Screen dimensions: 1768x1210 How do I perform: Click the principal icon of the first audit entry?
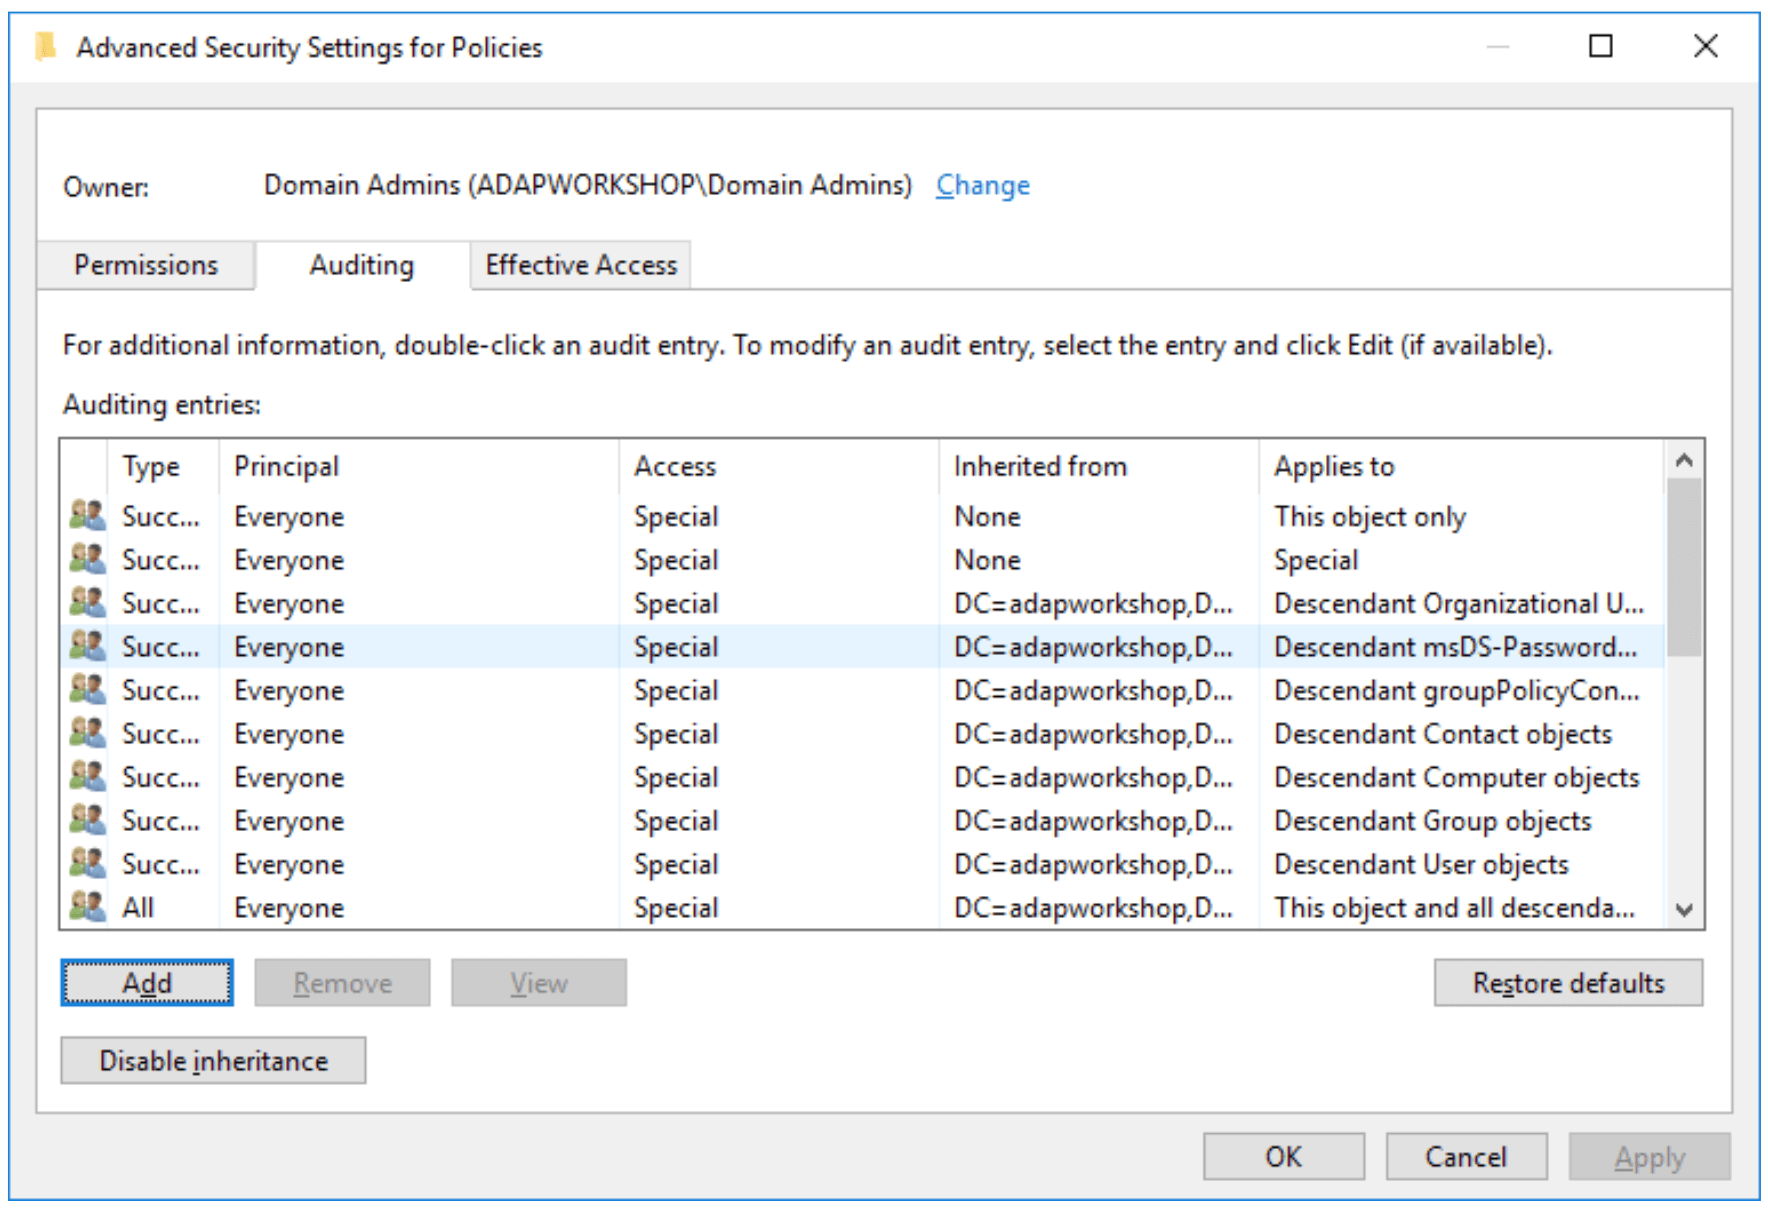pos(88,516)
